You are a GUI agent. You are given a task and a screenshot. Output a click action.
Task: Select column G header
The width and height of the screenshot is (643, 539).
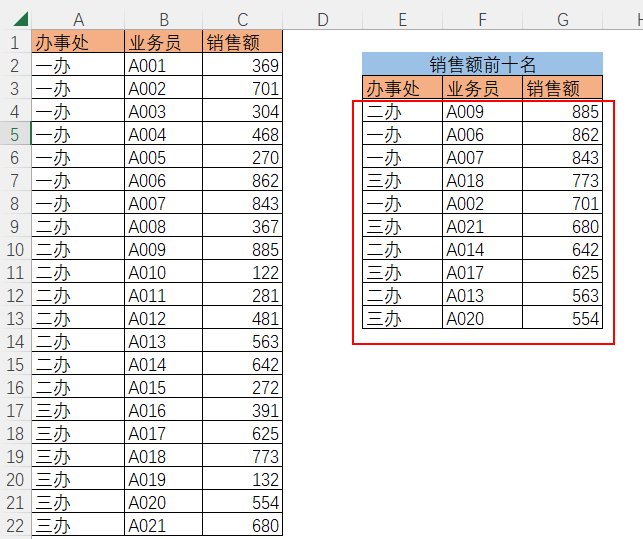coord(563,19)
